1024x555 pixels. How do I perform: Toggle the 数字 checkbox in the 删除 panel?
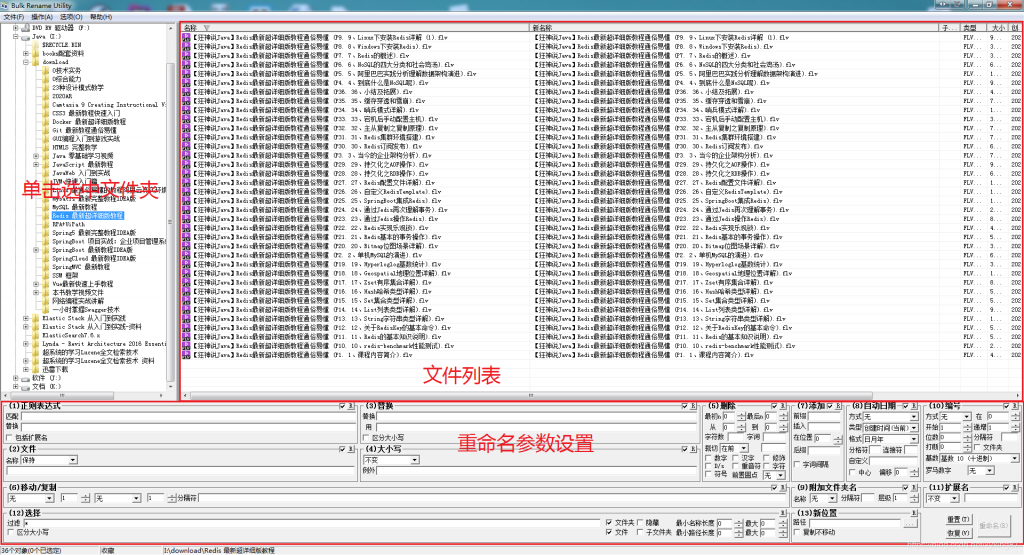[x=709, y=458]
